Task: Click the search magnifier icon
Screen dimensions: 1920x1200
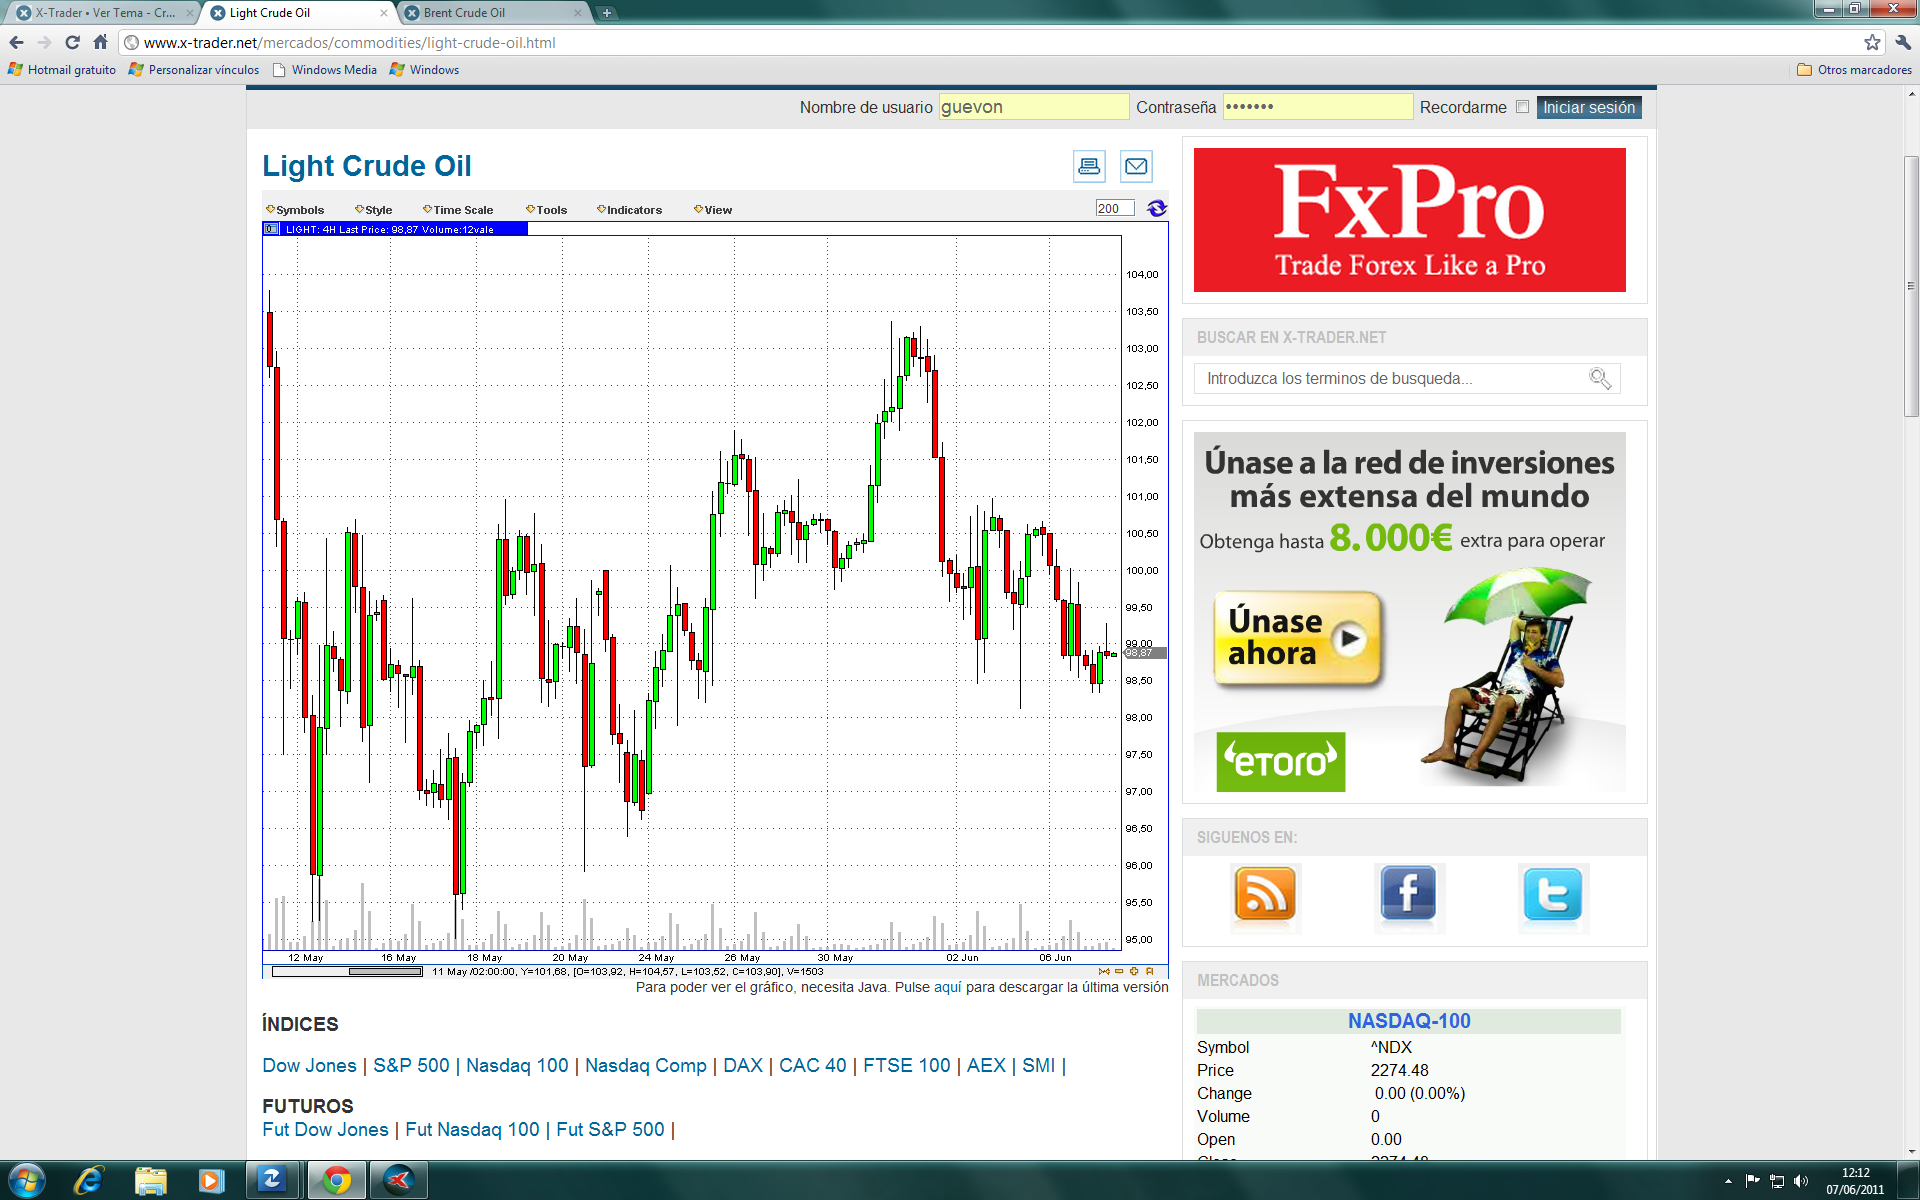Action: click(x=1599, y=378)
